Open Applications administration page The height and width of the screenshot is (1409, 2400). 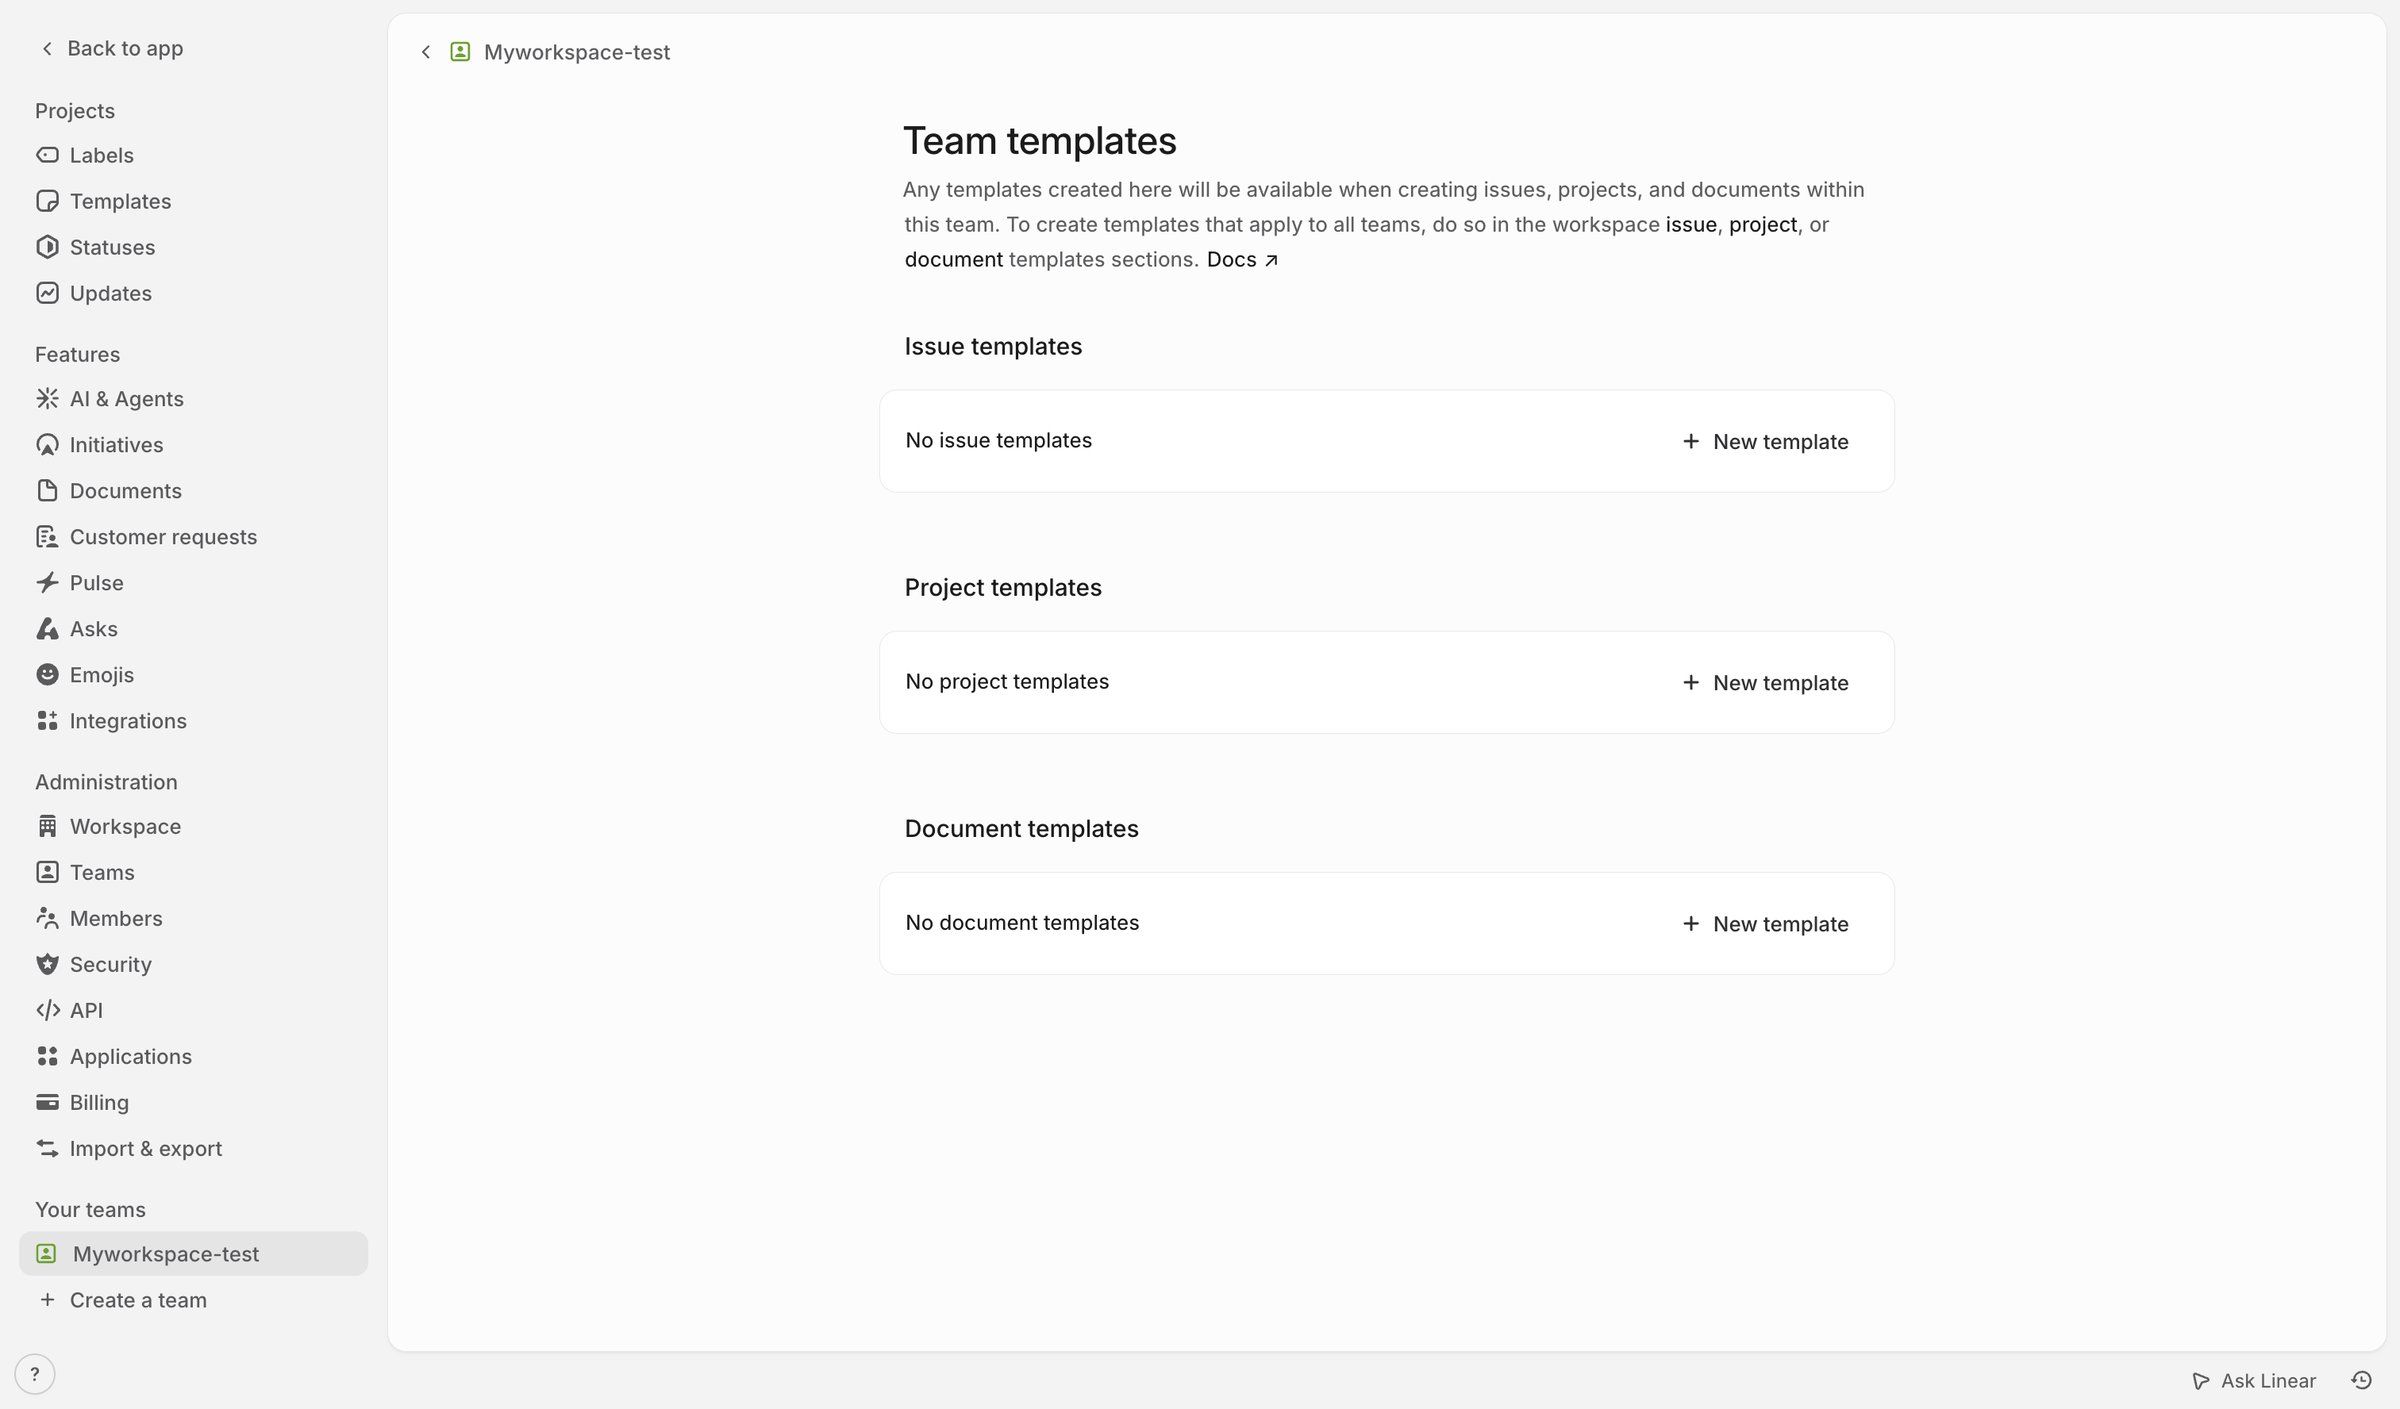(193, 1056)
